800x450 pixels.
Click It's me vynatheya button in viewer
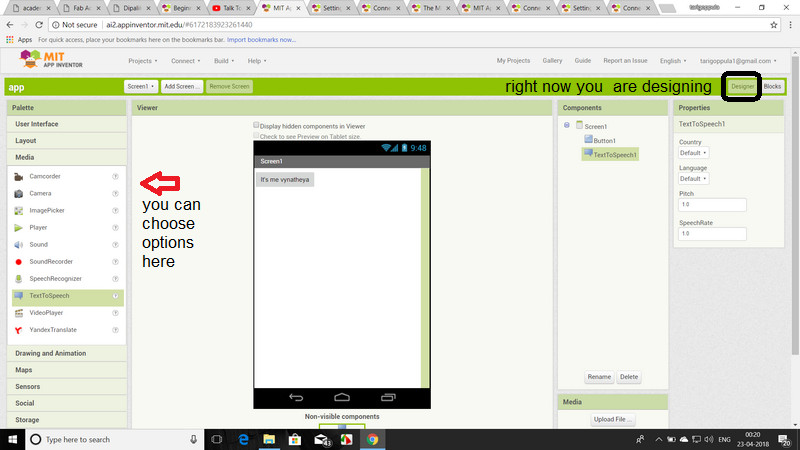click(285, 180)
